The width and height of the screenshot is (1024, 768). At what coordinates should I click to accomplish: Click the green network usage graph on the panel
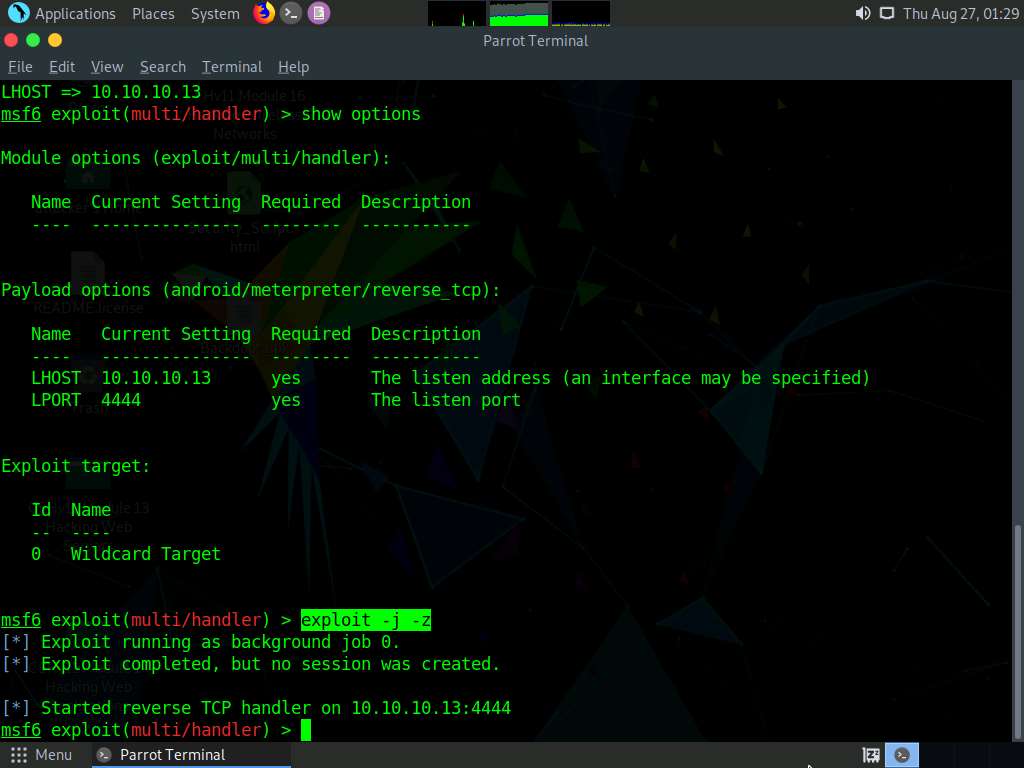coord(520,13)
